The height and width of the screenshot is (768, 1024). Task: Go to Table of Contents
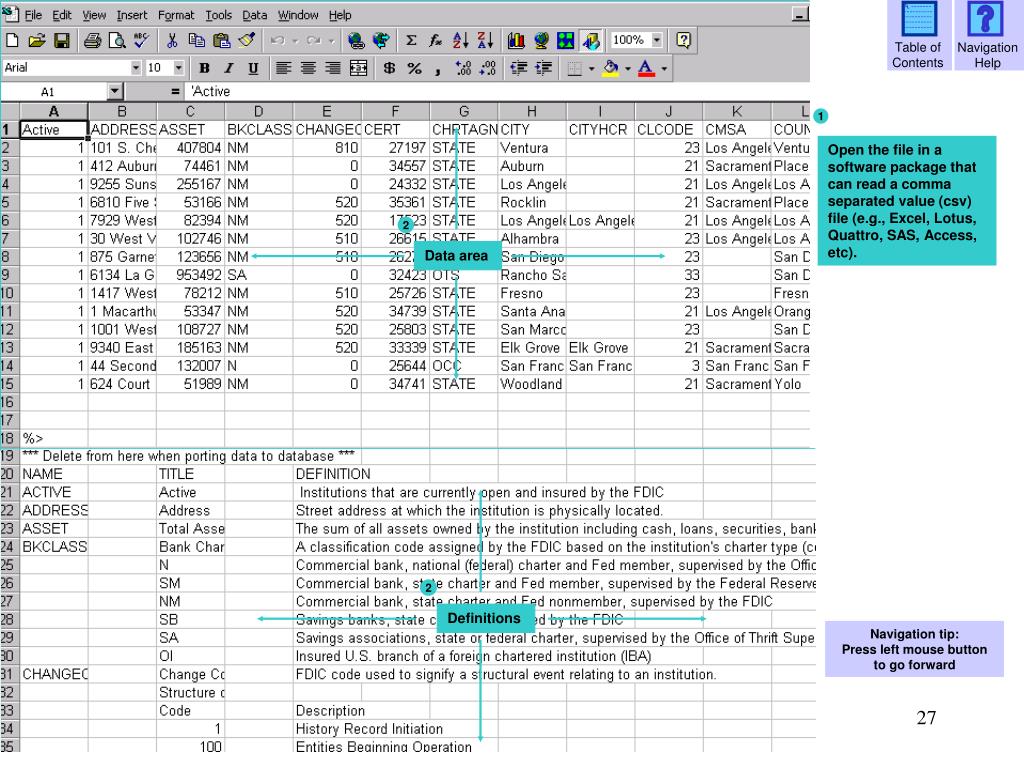point(918,35)
